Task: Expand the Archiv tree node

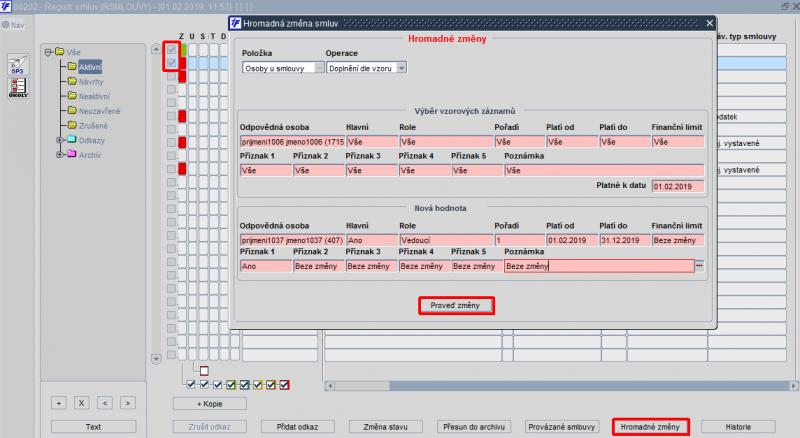Action: click(x=60, y=154)
